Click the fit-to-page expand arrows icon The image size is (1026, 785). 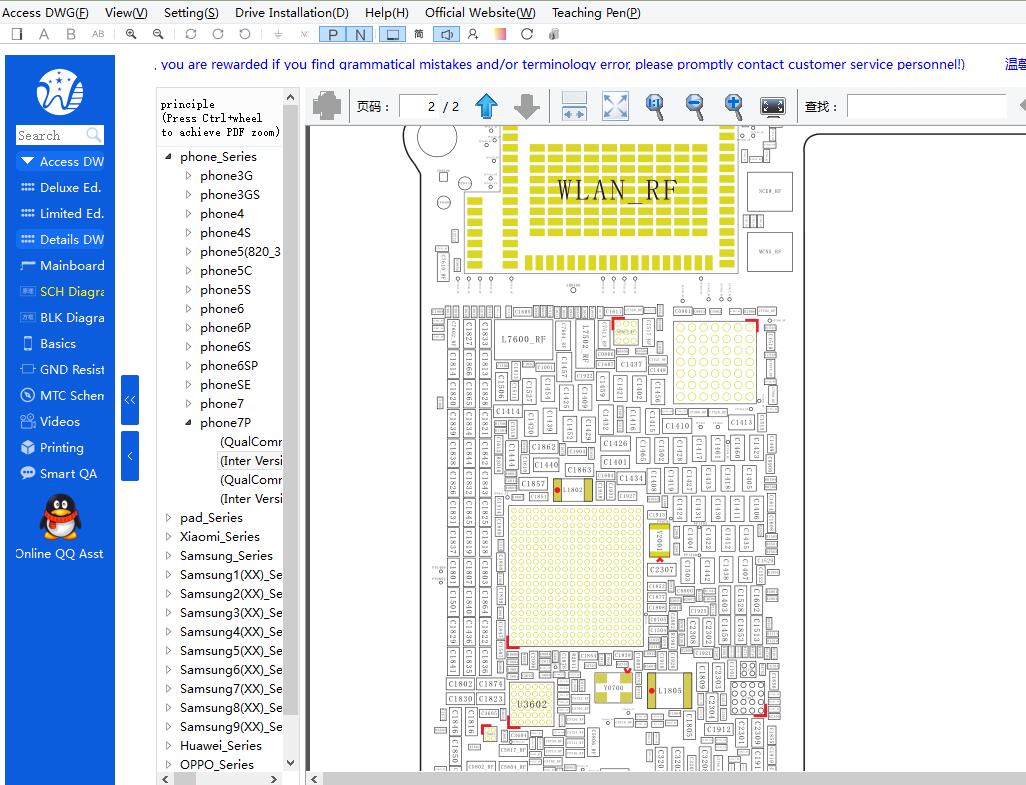(x=615, y=106)
